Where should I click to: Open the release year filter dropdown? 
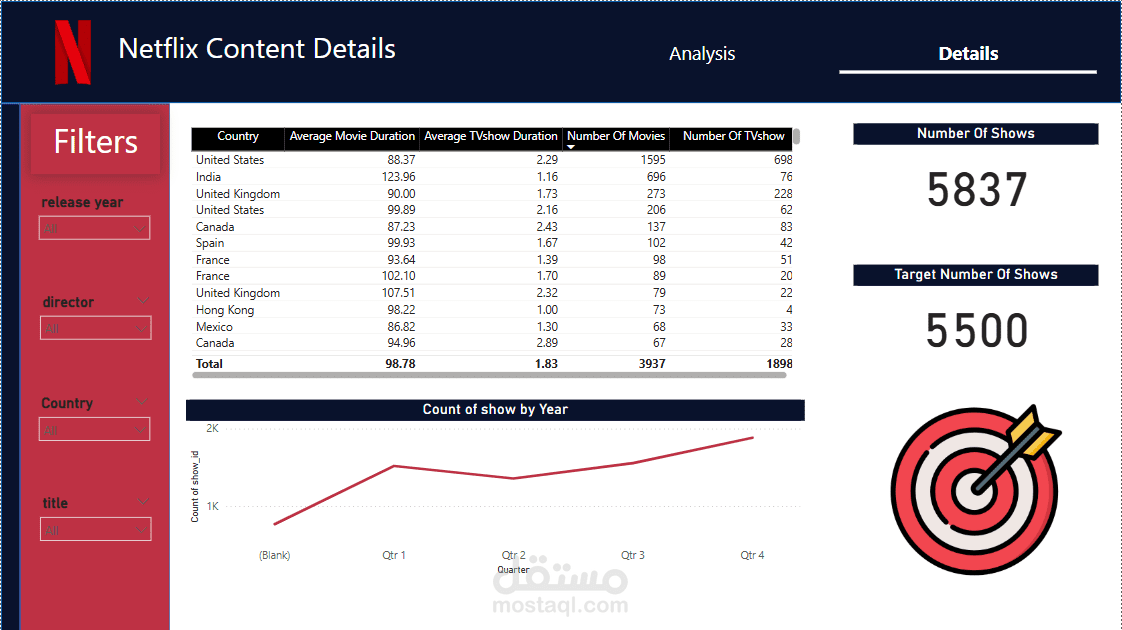coord(94,228)
